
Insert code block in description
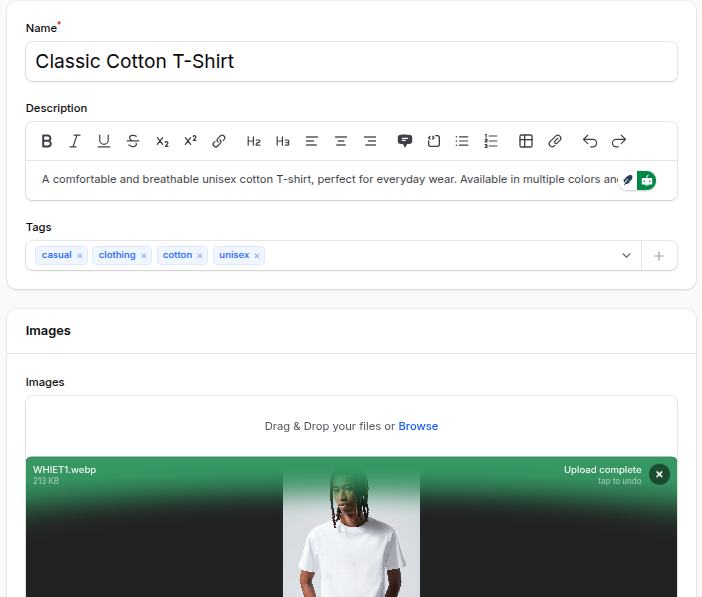(433, 142)
